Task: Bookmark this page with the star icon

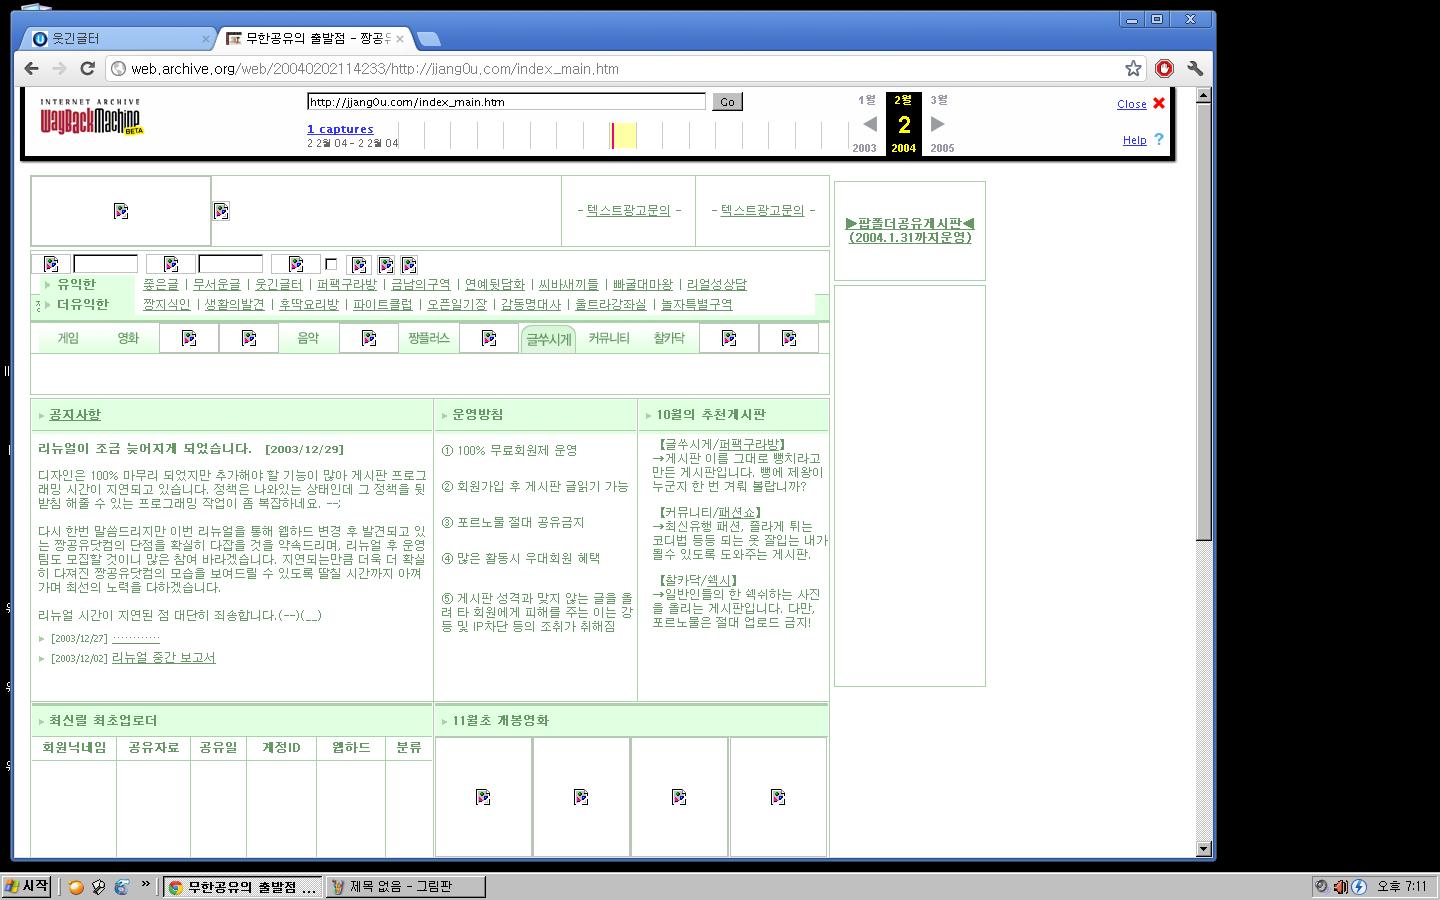Action: (1133, 68)
